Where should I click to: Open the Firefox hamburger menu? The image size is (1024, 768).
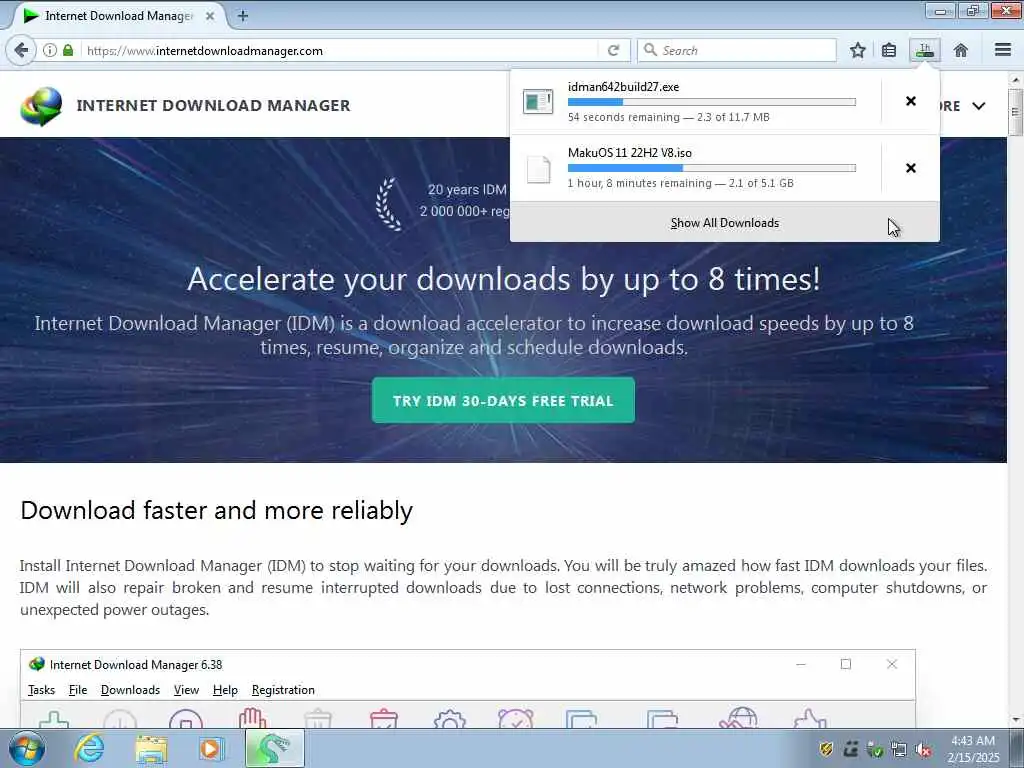[x=1003, y=50]
